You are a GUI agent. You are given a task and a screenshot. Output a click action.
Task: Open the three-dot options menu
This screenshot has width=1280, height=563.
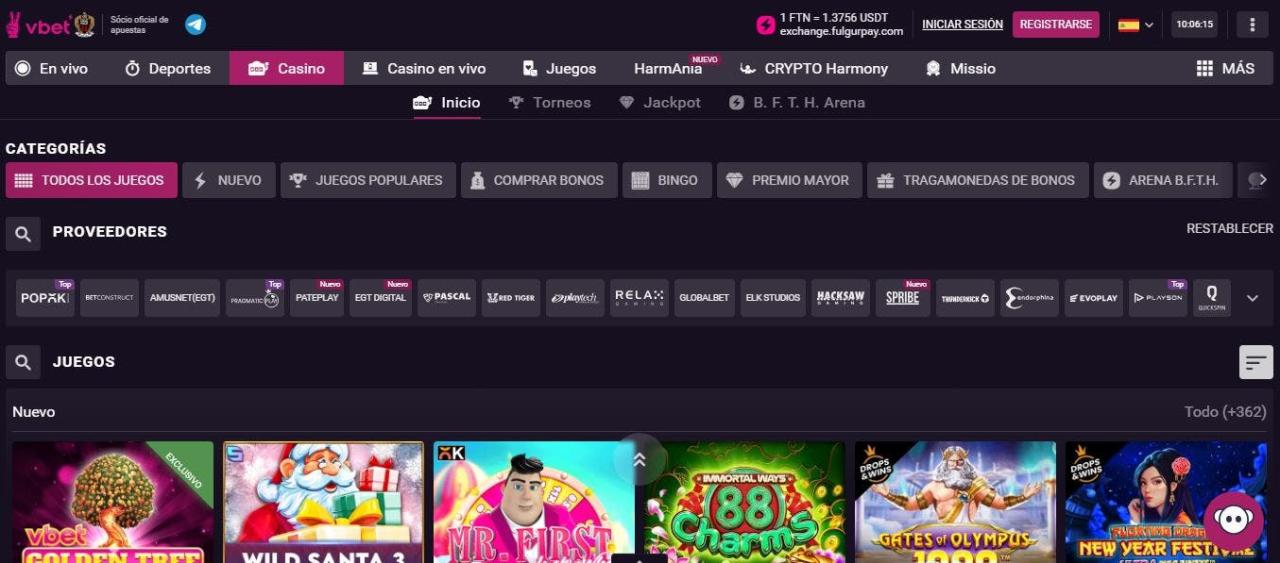click(1252, 25)
